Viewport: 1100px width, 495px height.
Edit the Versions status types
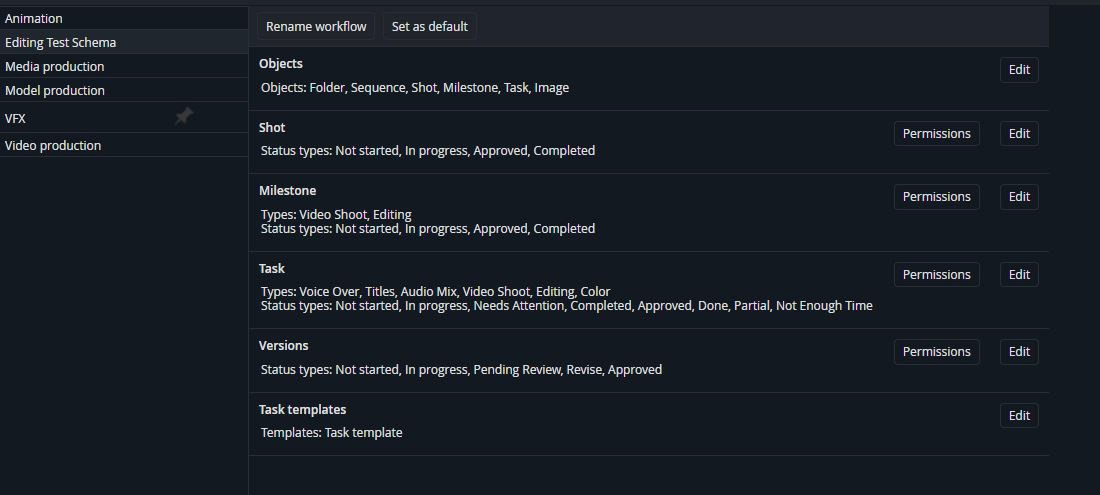[1019, 352]
